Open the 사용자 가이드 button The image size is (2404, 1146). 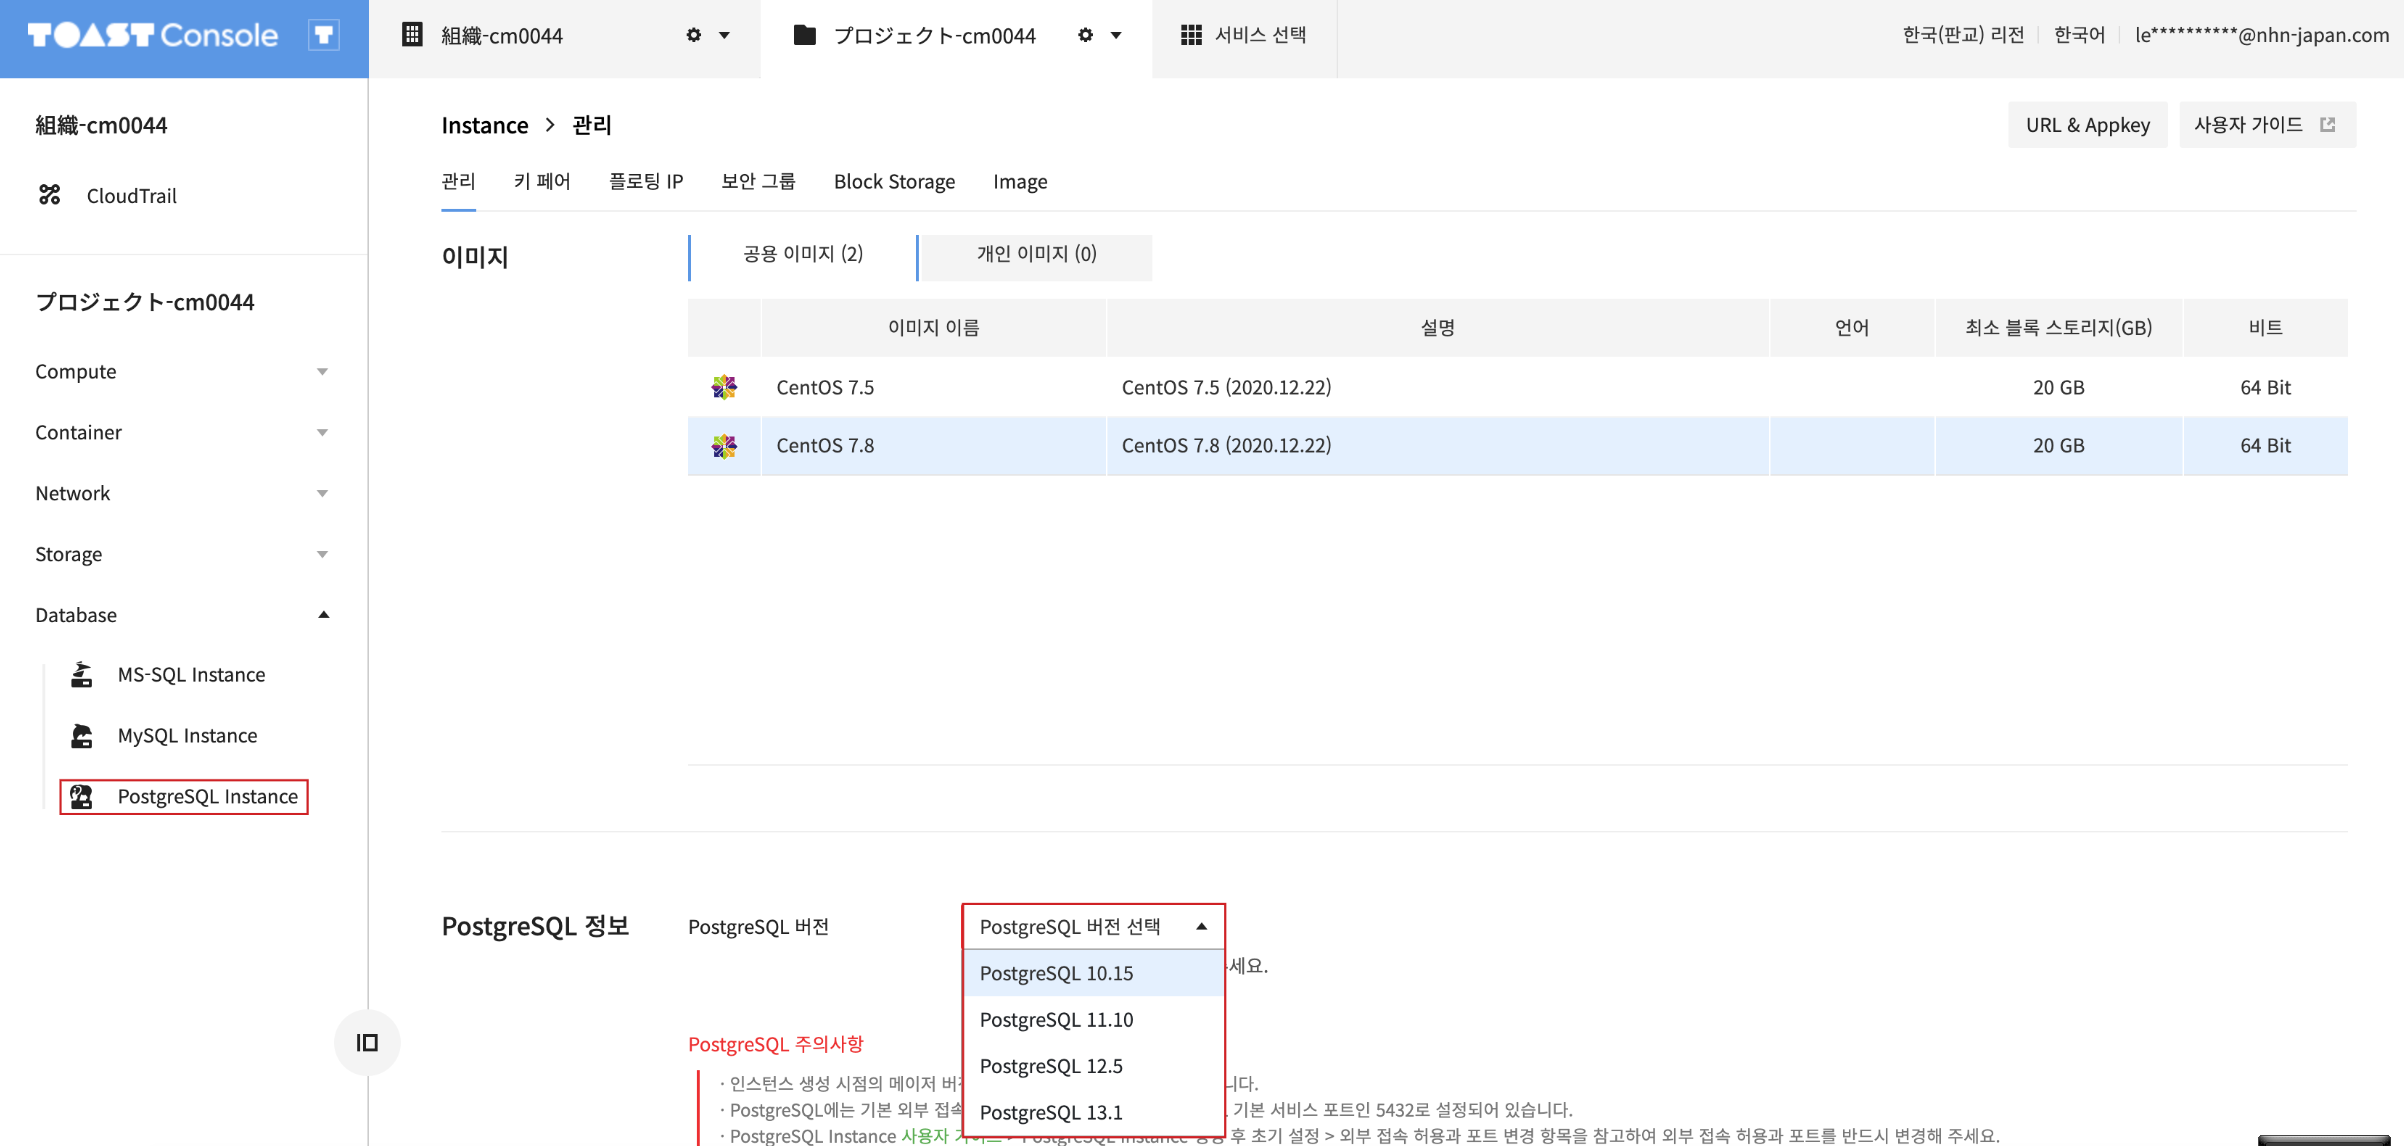(x=2267, y=125)
